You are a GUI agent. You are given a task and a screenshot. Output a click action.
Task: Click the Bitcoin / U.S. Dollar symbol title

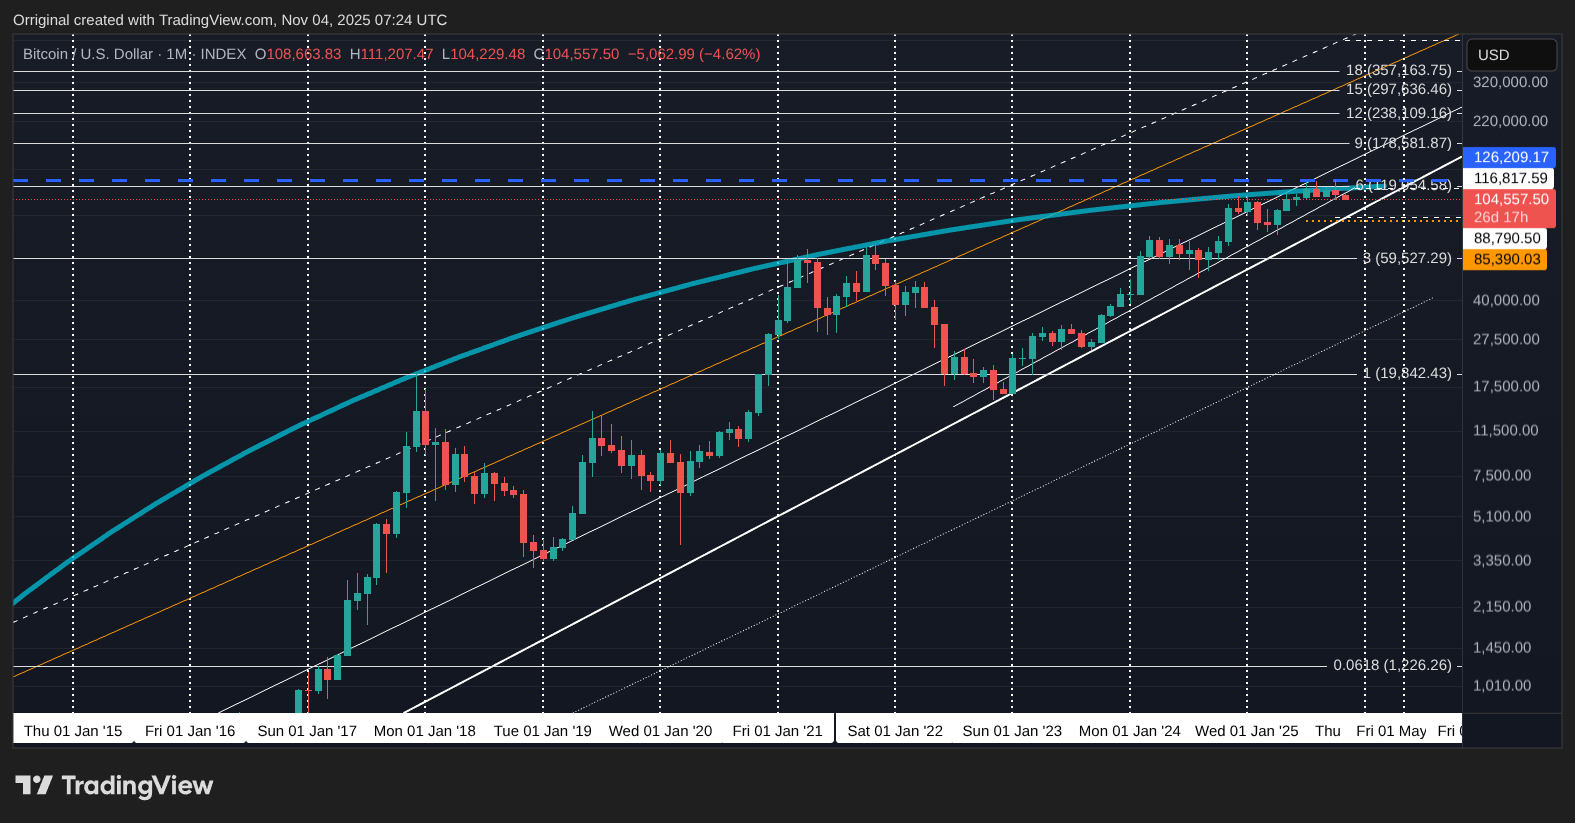[88, 54]
